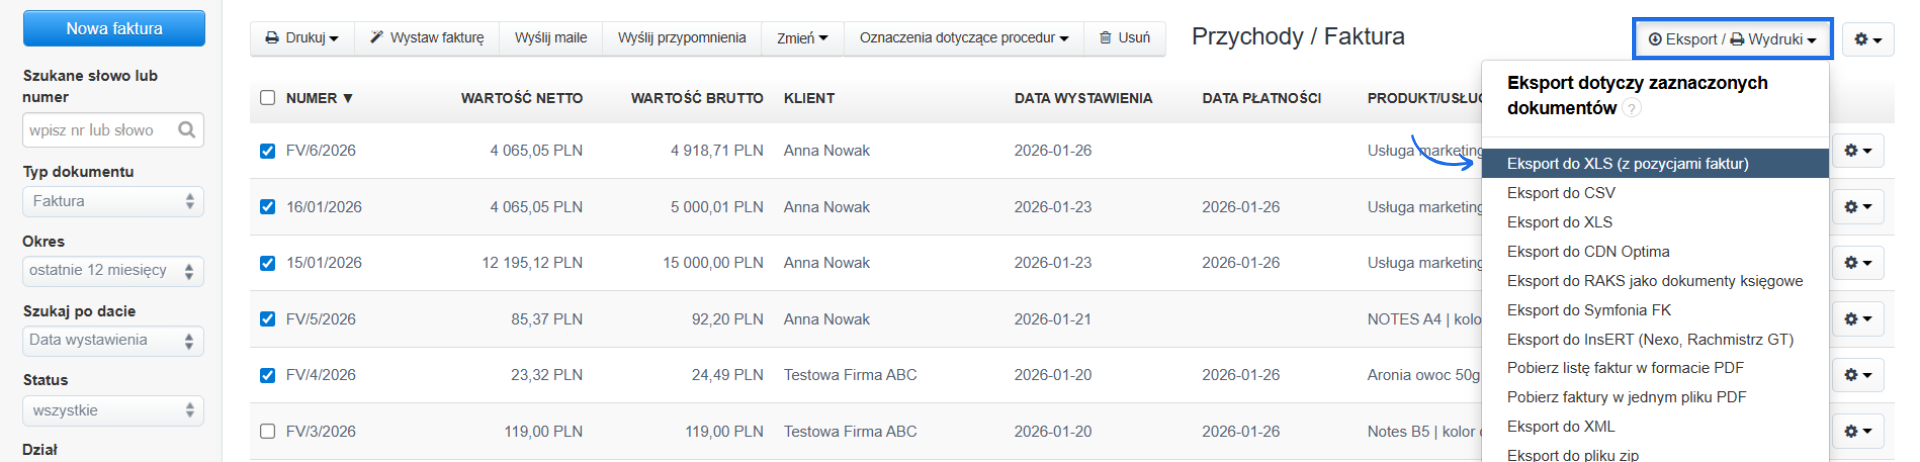The image size is (1920, 462).
Task: Open invoice link FV/3/2026
Action: pos(321,431)
